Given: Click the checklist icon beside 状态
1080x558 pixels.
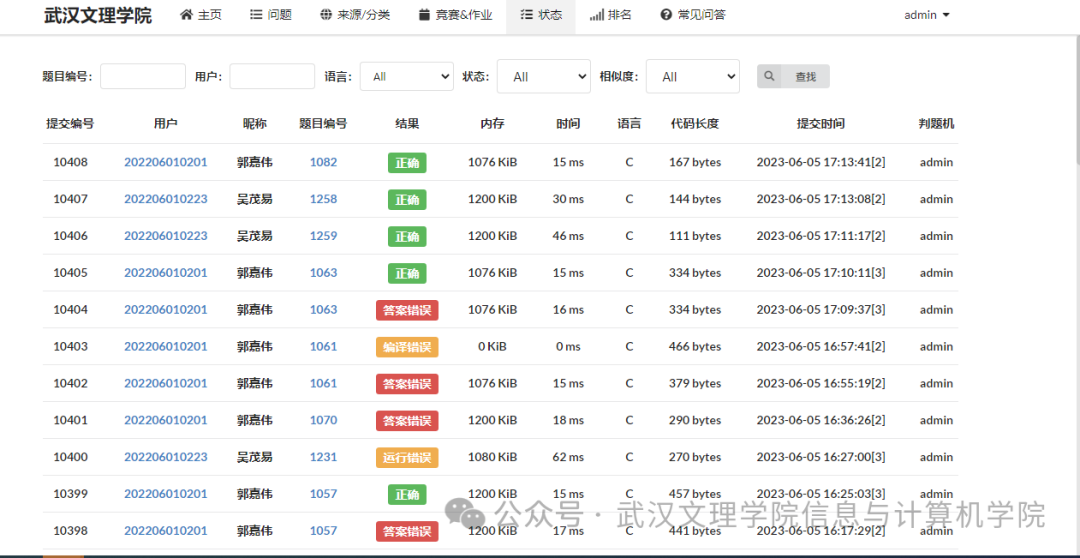Looking at the screenshot, I should 526,16.
